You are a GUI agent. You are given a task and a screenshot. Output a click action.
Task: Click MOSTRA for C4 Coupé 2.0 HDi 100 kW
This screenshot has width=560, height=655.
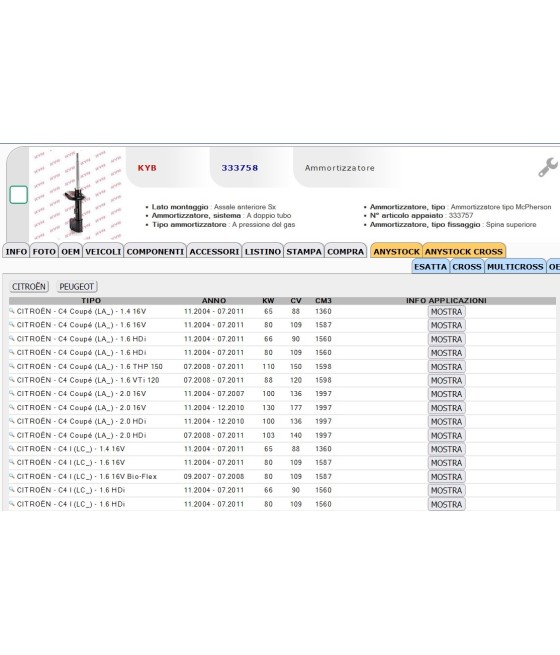coord(446,421)
